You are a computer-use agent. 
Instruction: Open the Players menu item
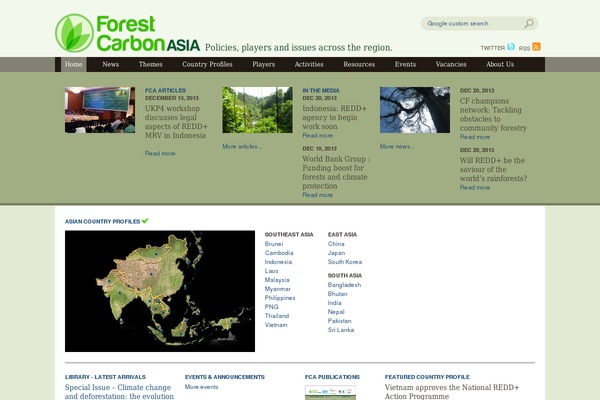pos(264,64)
